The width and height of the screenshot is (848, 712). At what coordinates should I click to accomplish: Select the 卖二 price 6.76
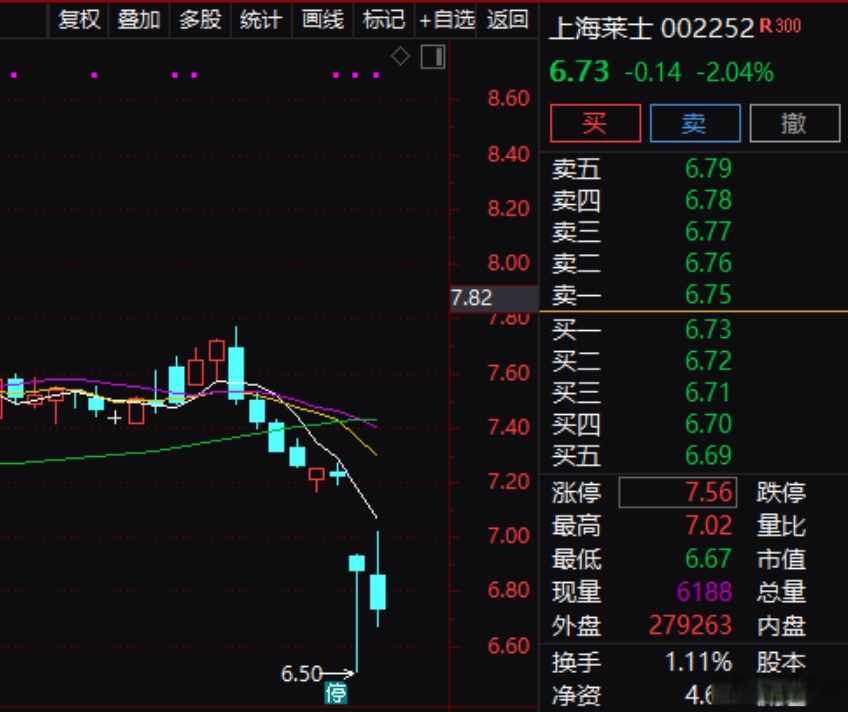click(x=708, y=263)
